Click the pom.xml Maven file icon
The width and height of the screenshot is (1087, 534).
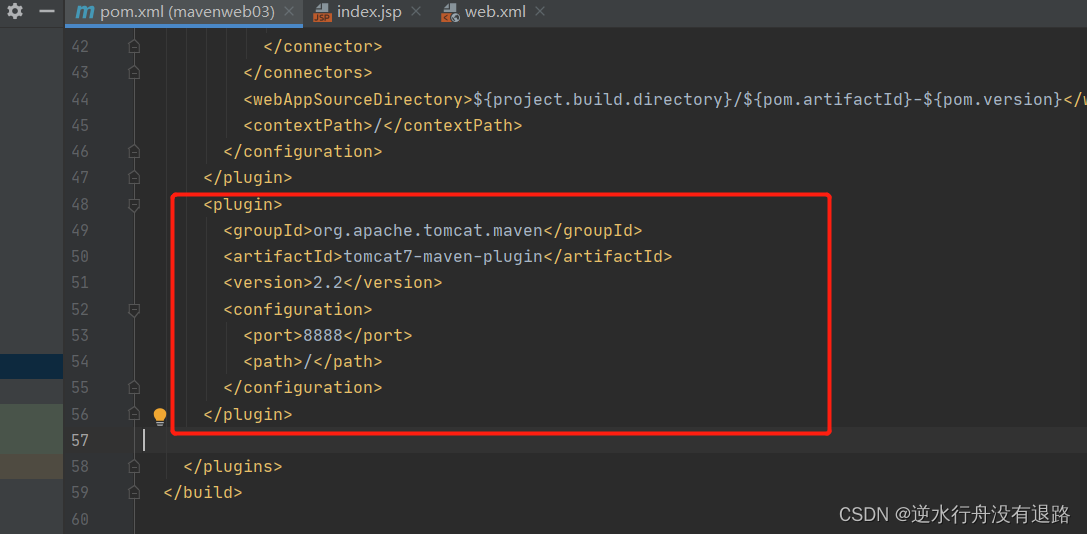coord(85,12)
